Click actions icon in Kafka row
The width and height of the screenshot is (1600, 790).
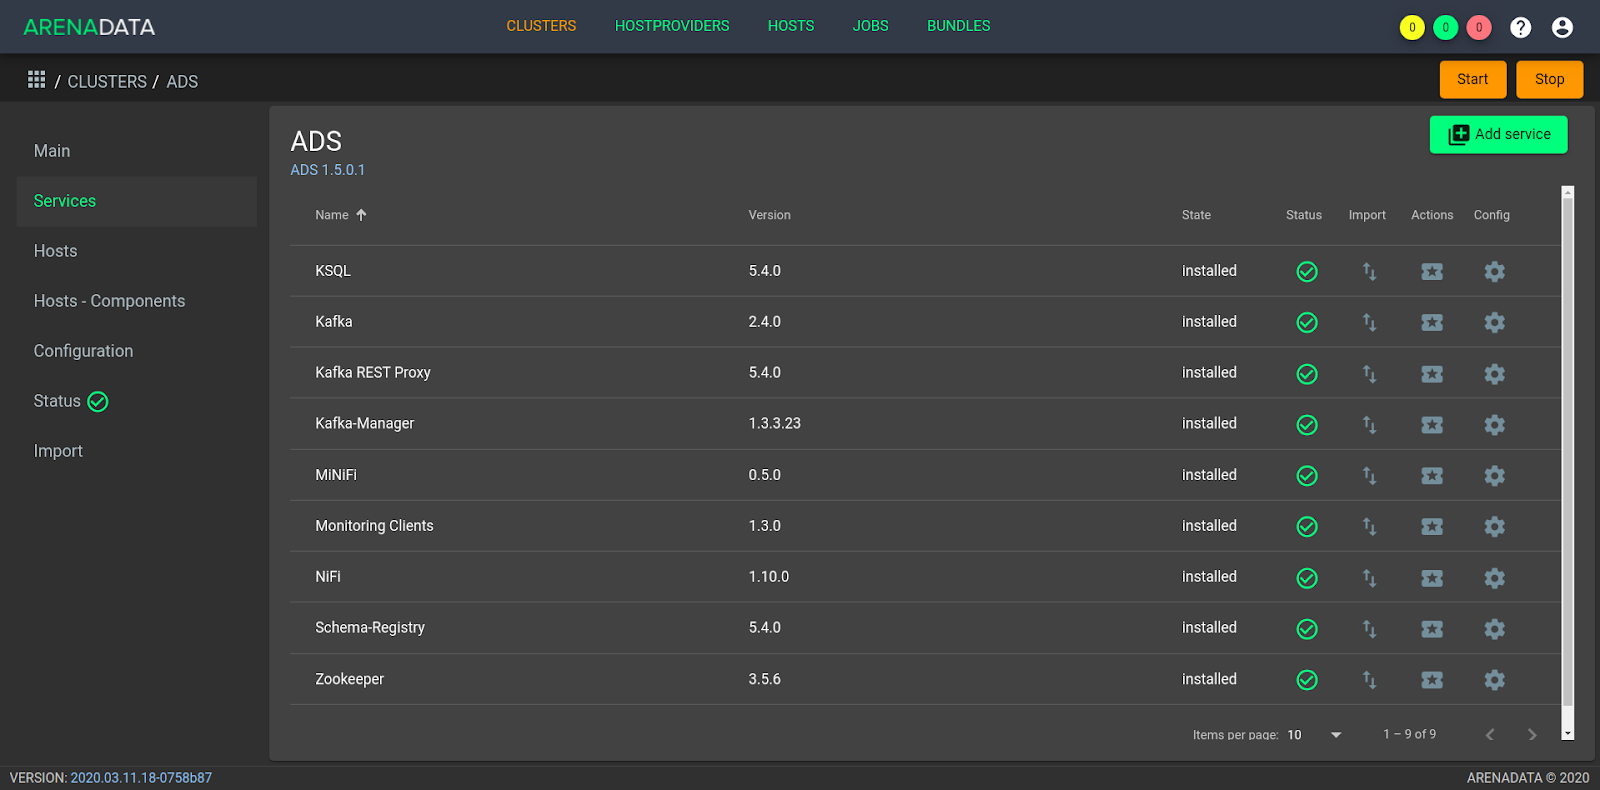coord(1432,322)
